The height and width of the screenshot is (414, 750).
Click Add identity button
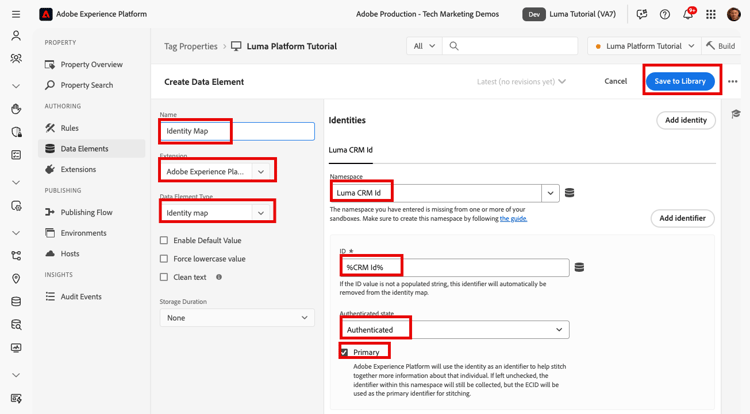pyautogui.click(x=686, y=120)
